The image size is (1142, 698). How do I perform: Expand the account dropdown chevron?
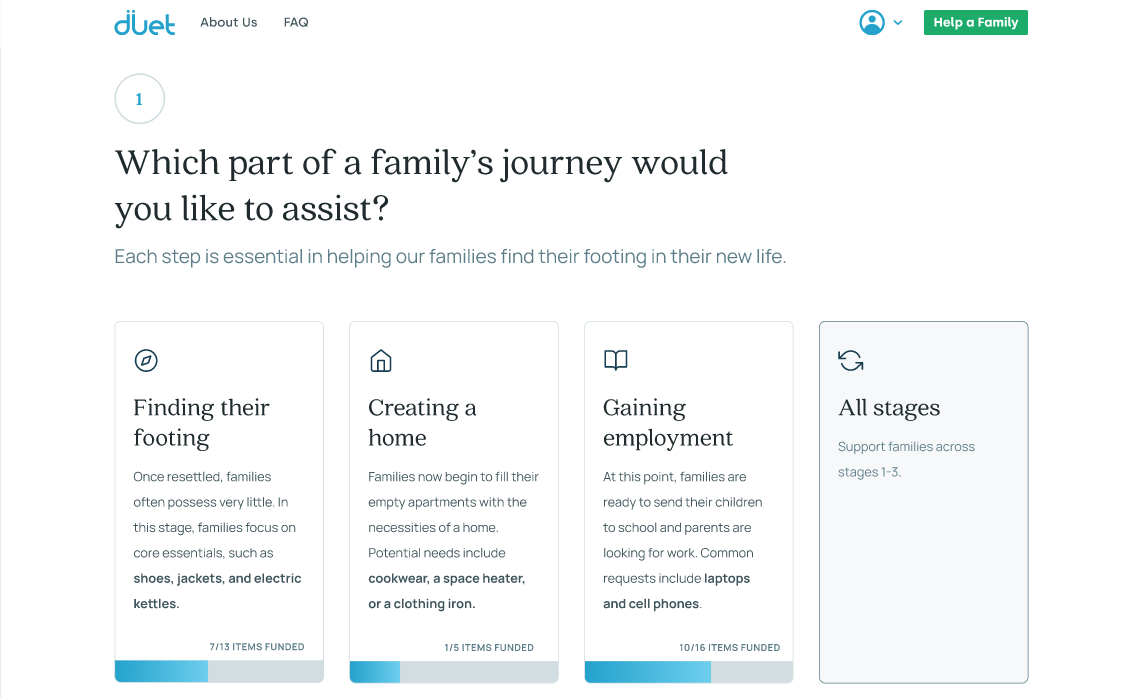tap(898, 23)
